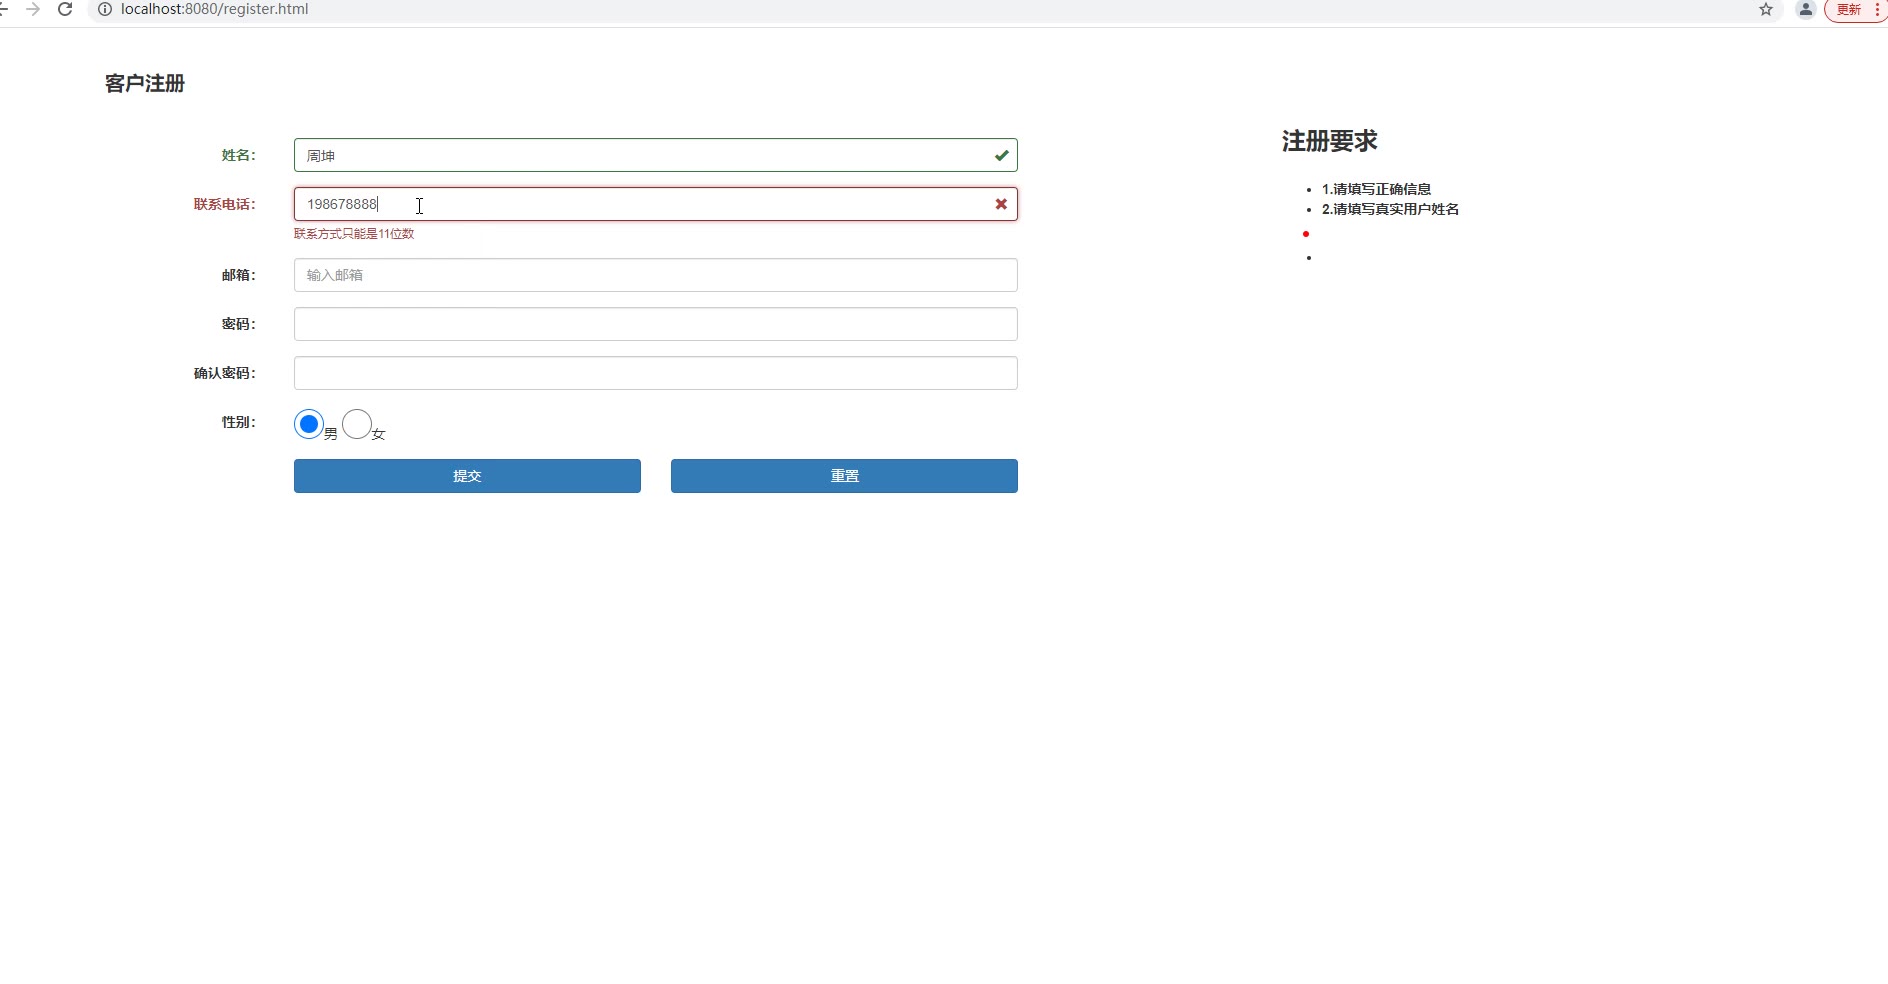Click the red 更新 update button
This screenshot has height=984, width=1888.
[1855, 10]
